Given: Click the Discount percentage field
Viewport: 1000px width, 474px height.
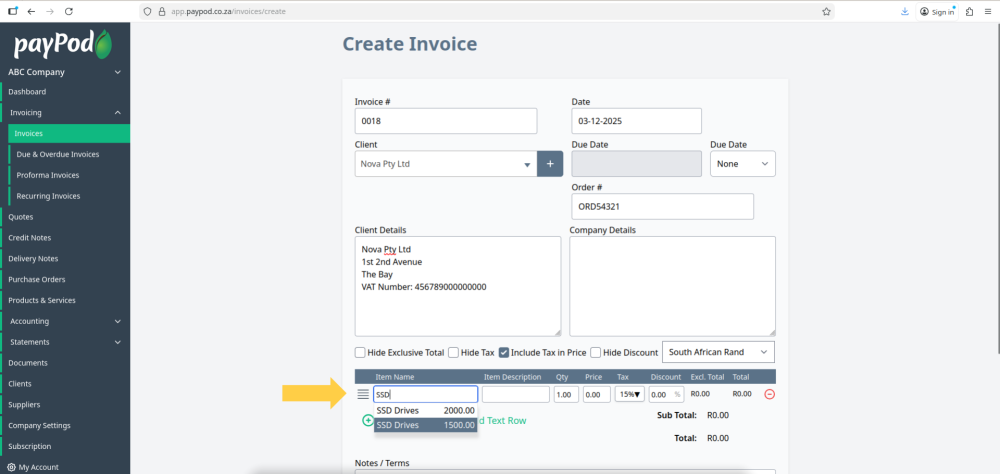Looking at the screenshot, I should click(x=666, y=394).
